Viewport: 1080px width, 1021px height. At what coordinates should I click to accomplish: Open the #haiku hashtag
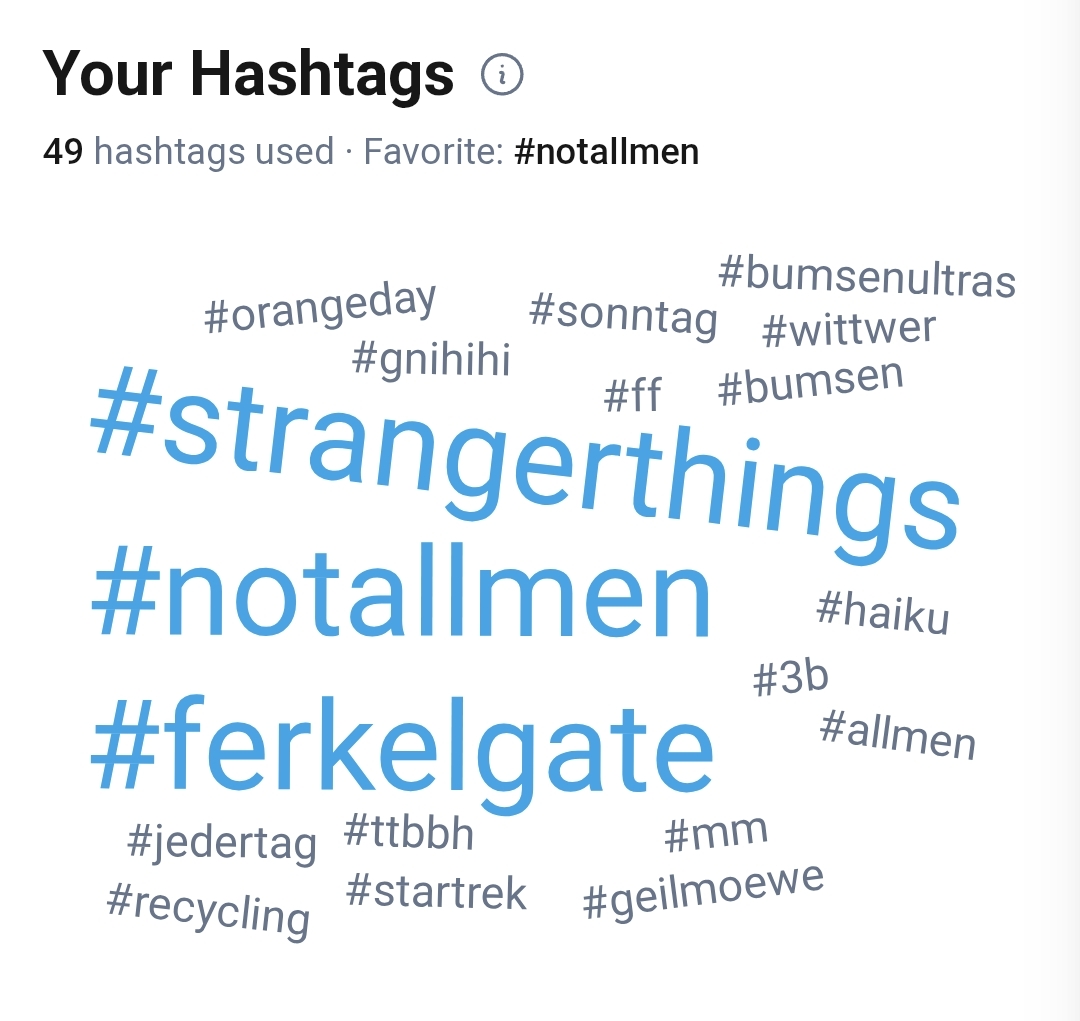click(883, 611)
